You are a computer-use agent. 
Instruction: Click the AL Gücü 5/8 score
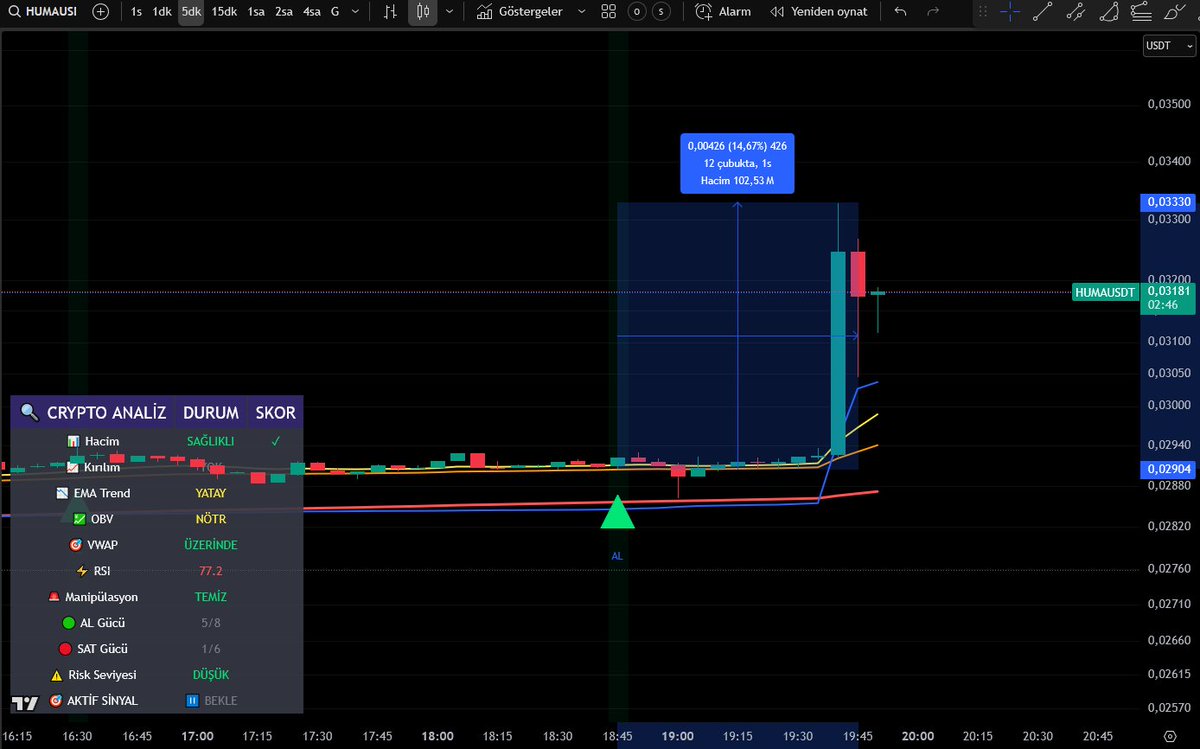tap(211, 623)
